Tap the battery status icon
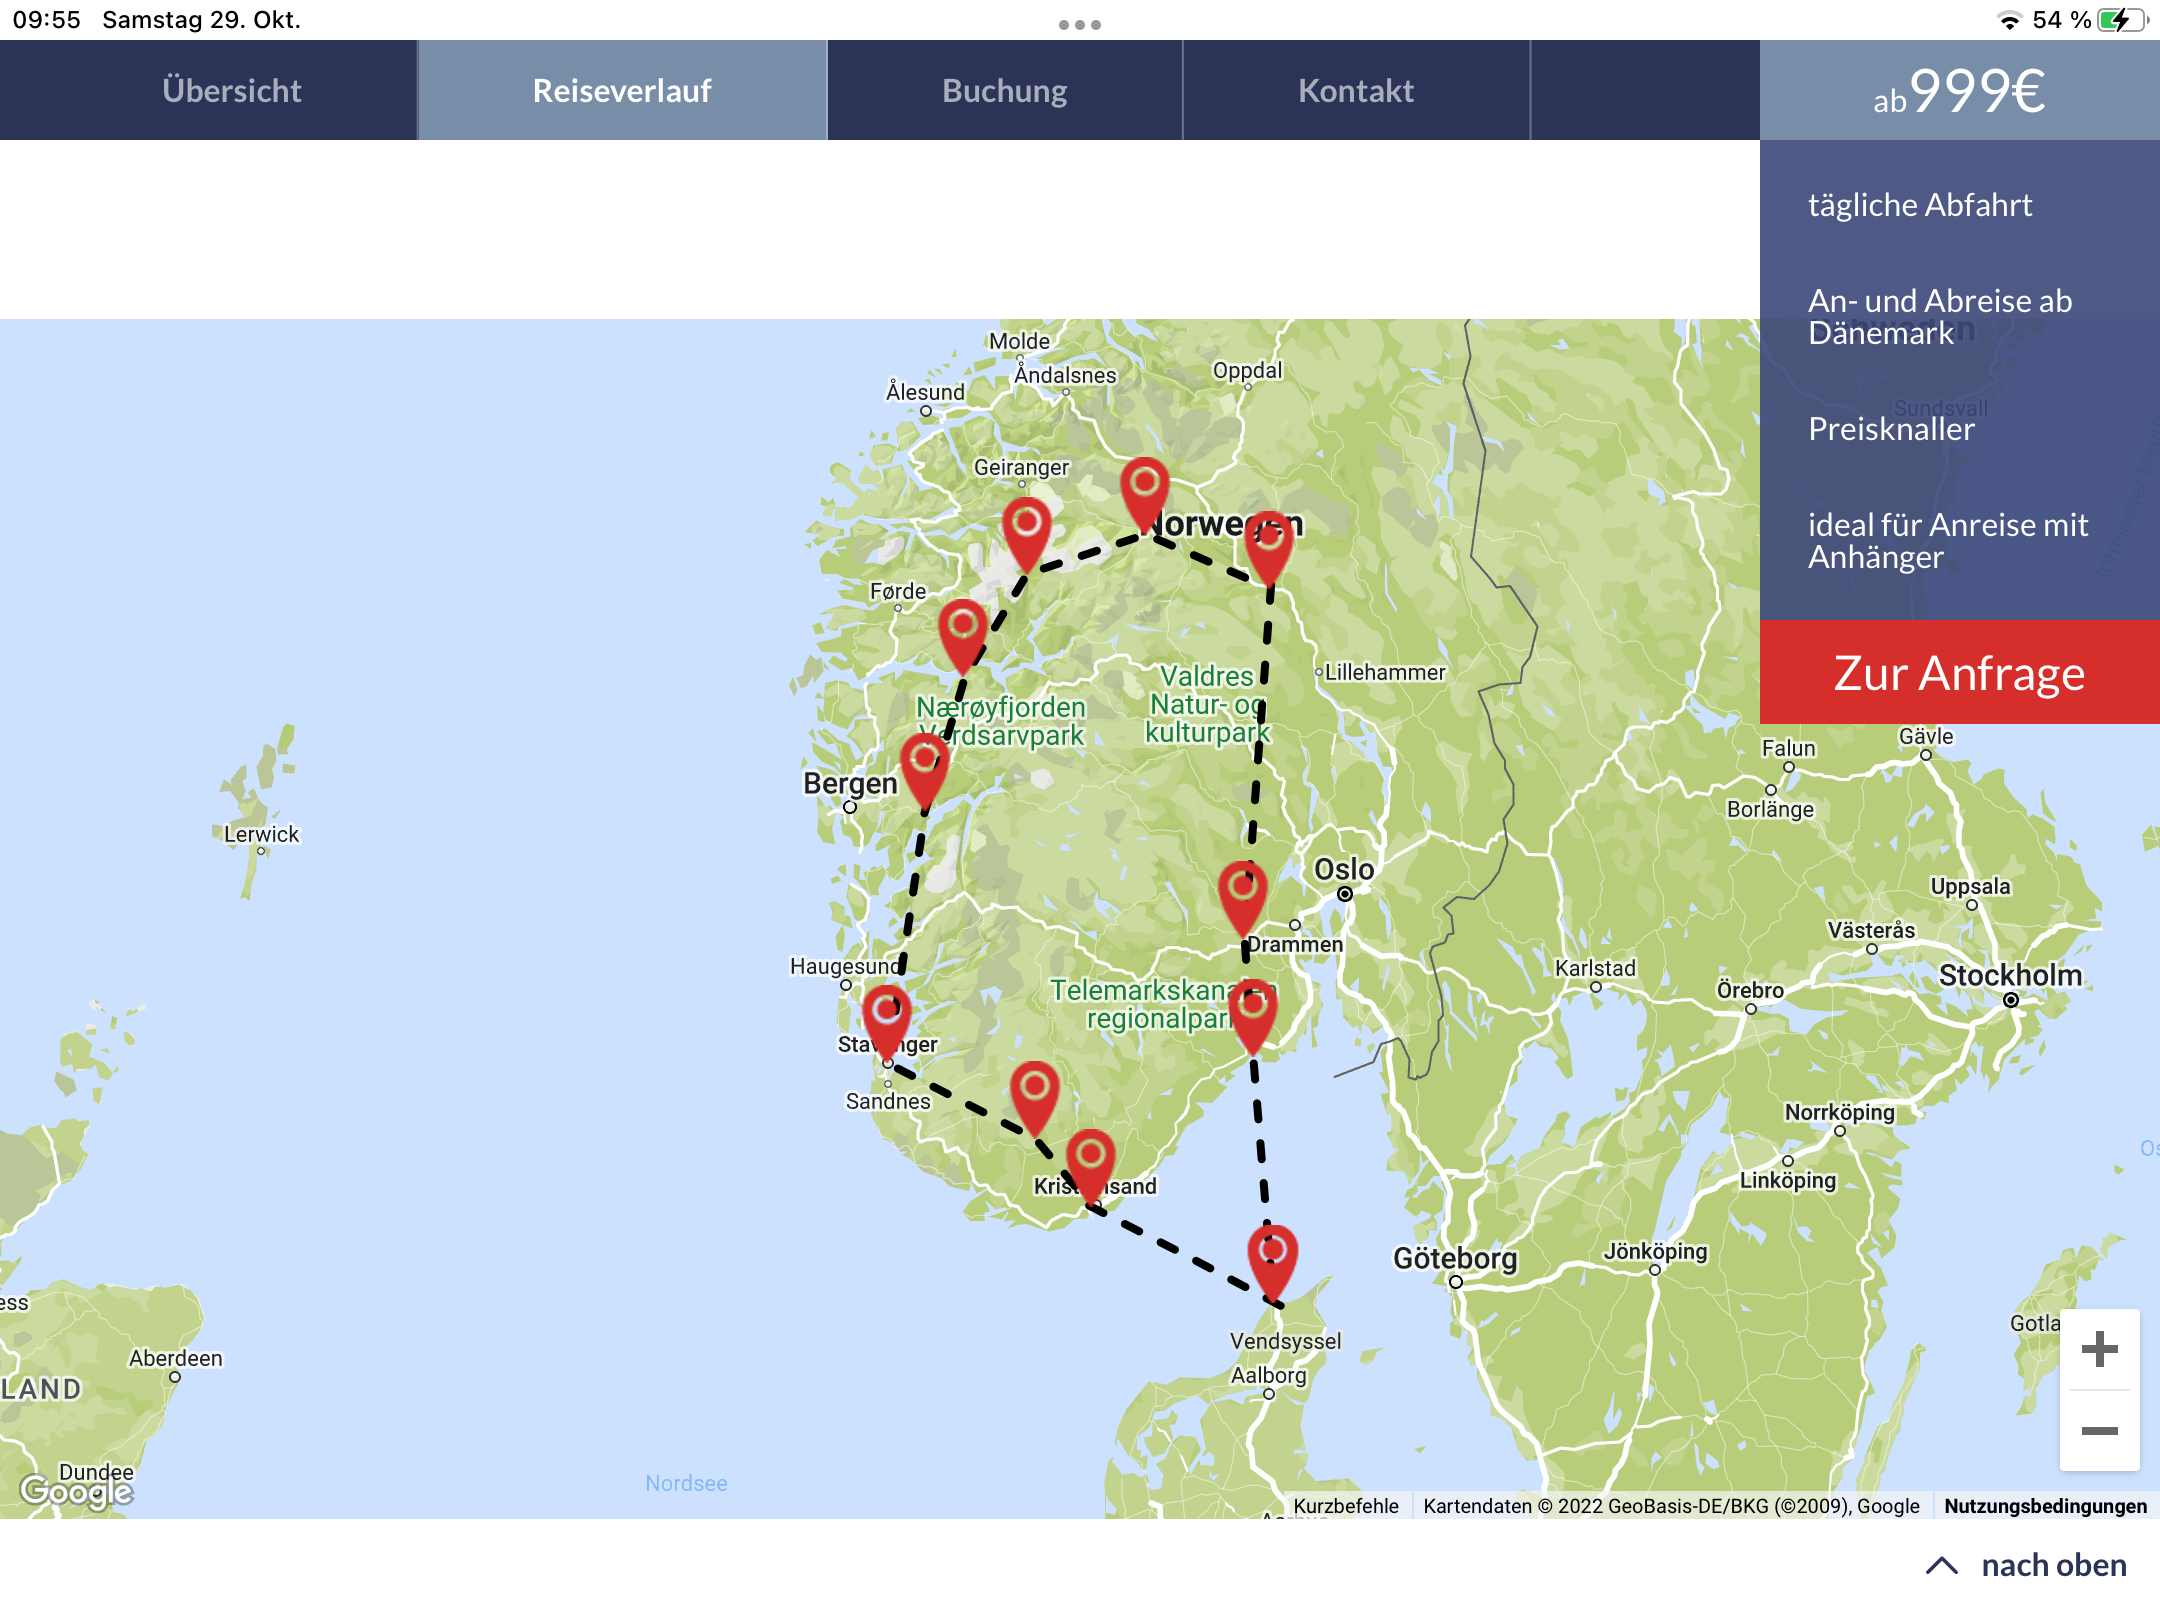The image size is (2160, 1620). pos(2122,20)
